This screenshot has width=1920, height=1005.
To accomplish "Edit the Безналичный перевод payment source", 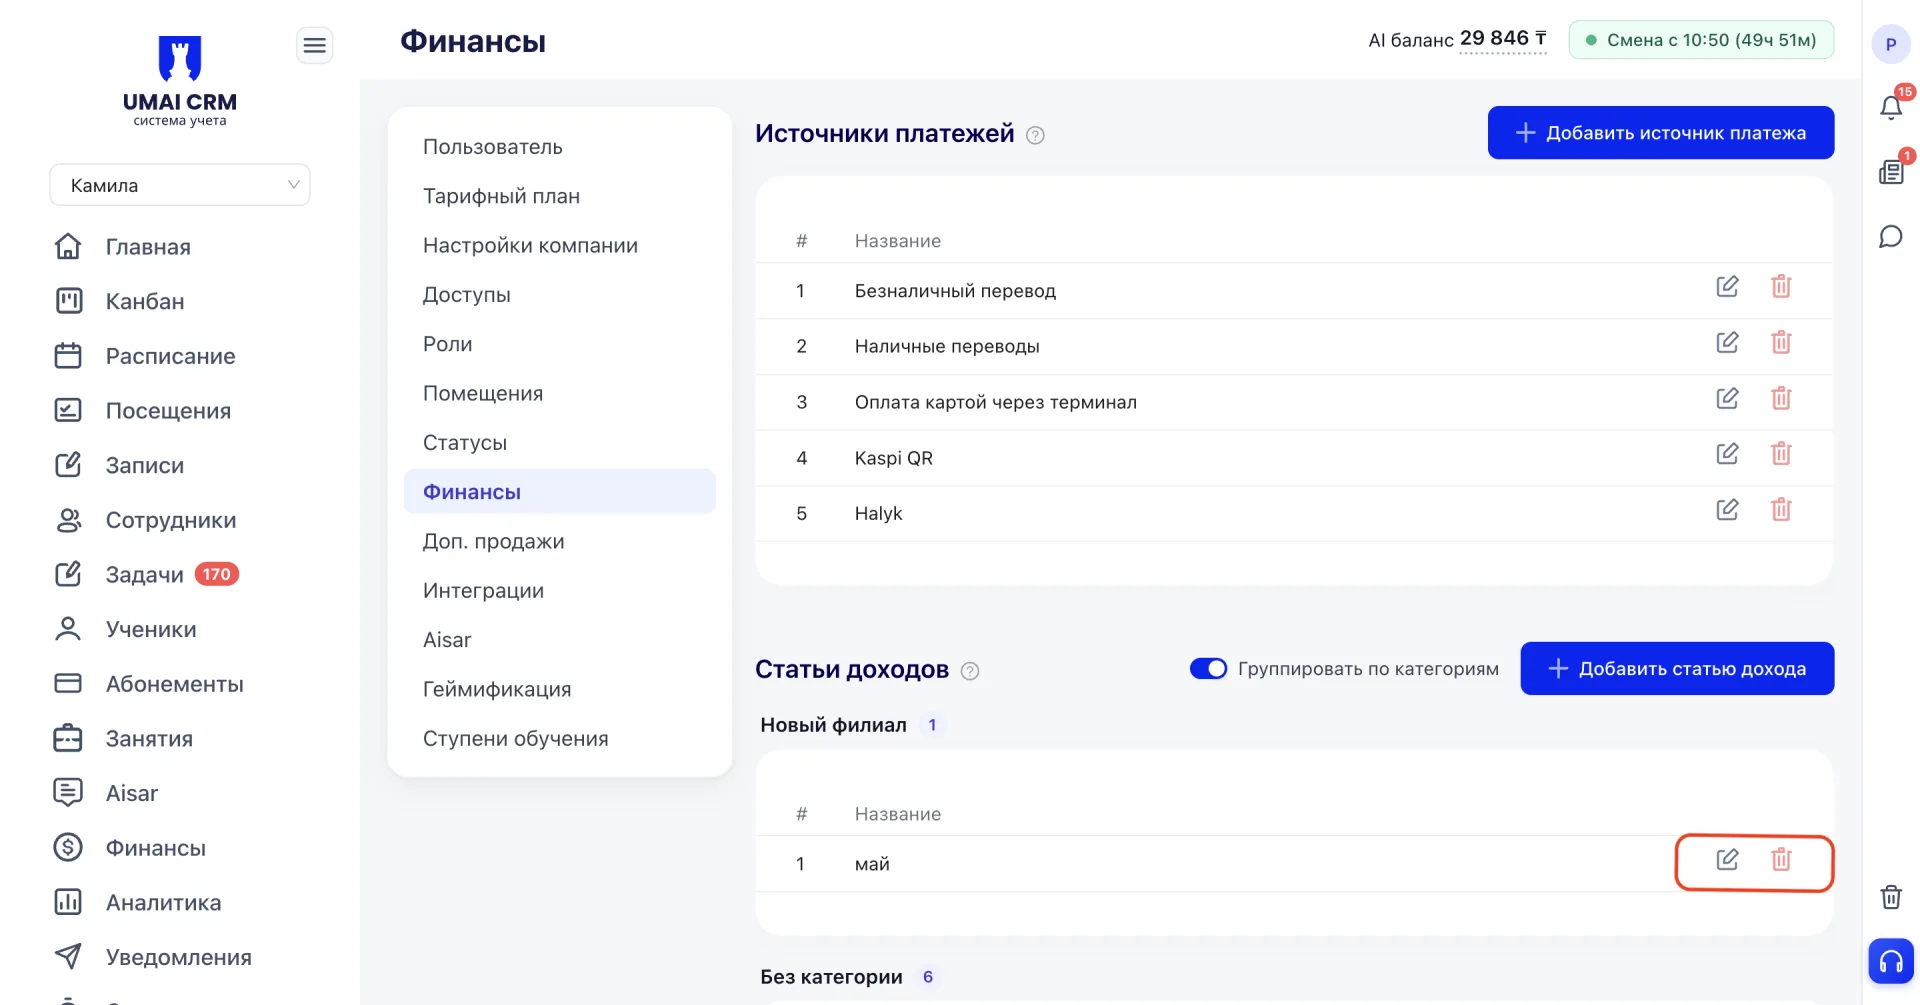I will click(x=1727, y=287).
